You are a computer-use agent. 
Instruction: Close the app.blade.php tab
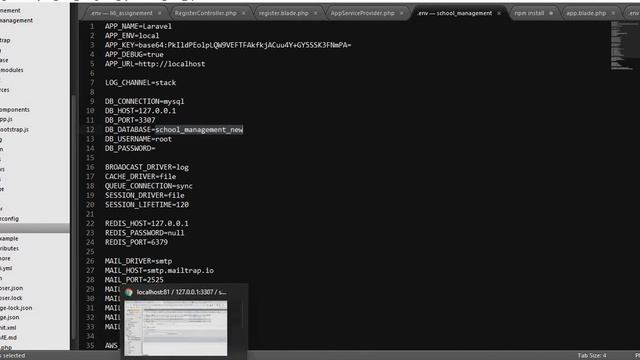pyautogui.click(x=613, y=13)
